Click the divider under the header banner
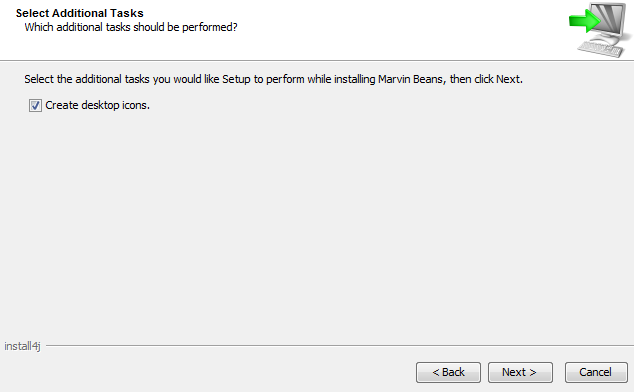The width and height of the screenshot is (634, 392). click(317, 61)
